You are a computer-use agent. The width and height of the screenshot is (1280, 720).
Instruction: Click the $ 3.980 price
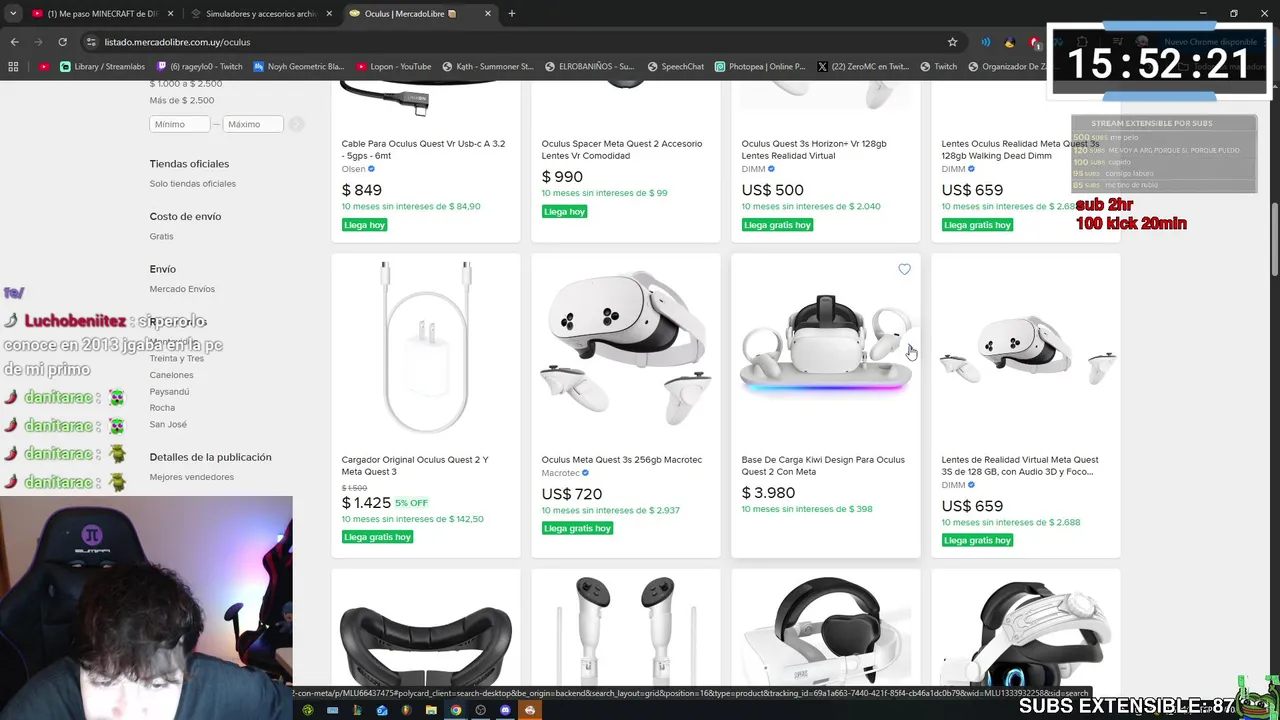click(x=768, y=493)
